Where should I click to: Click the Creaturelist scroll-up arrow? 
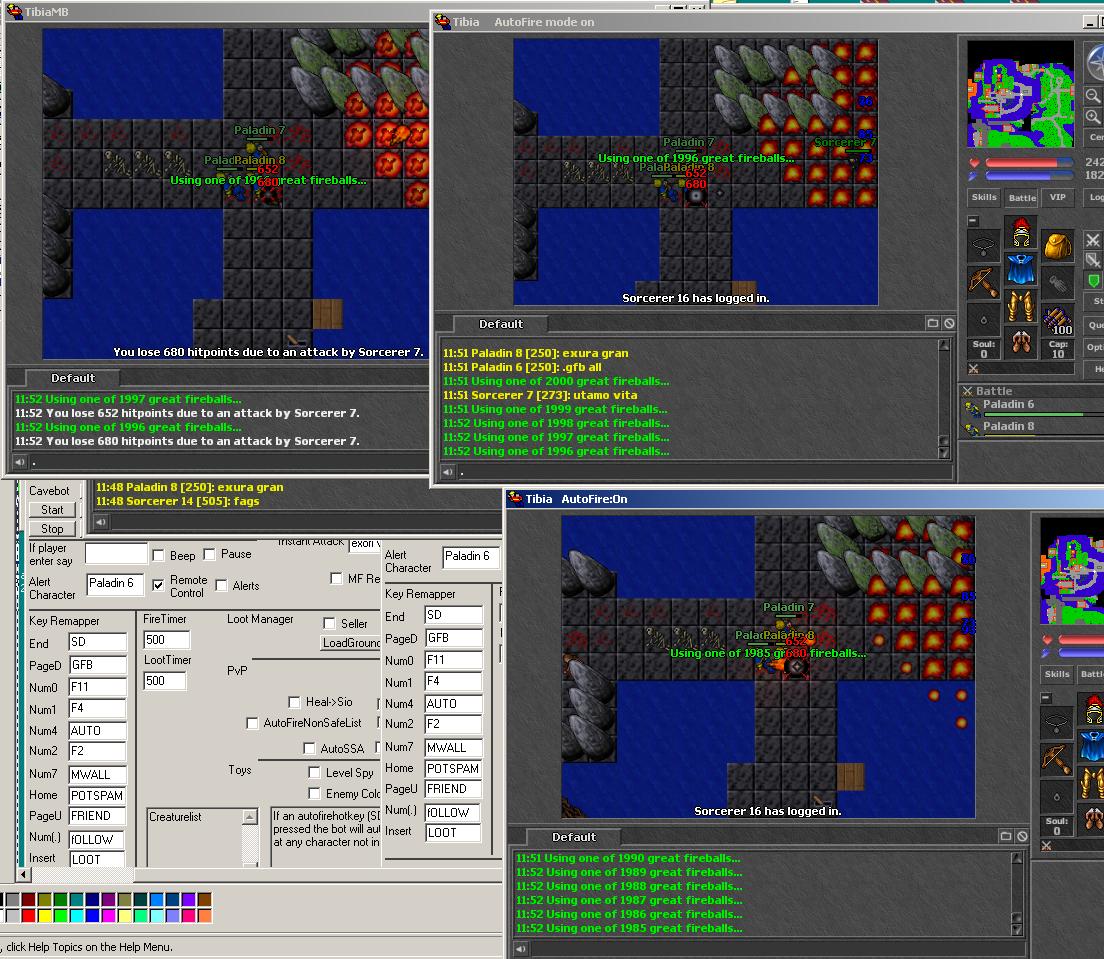(x=250, y=817)
